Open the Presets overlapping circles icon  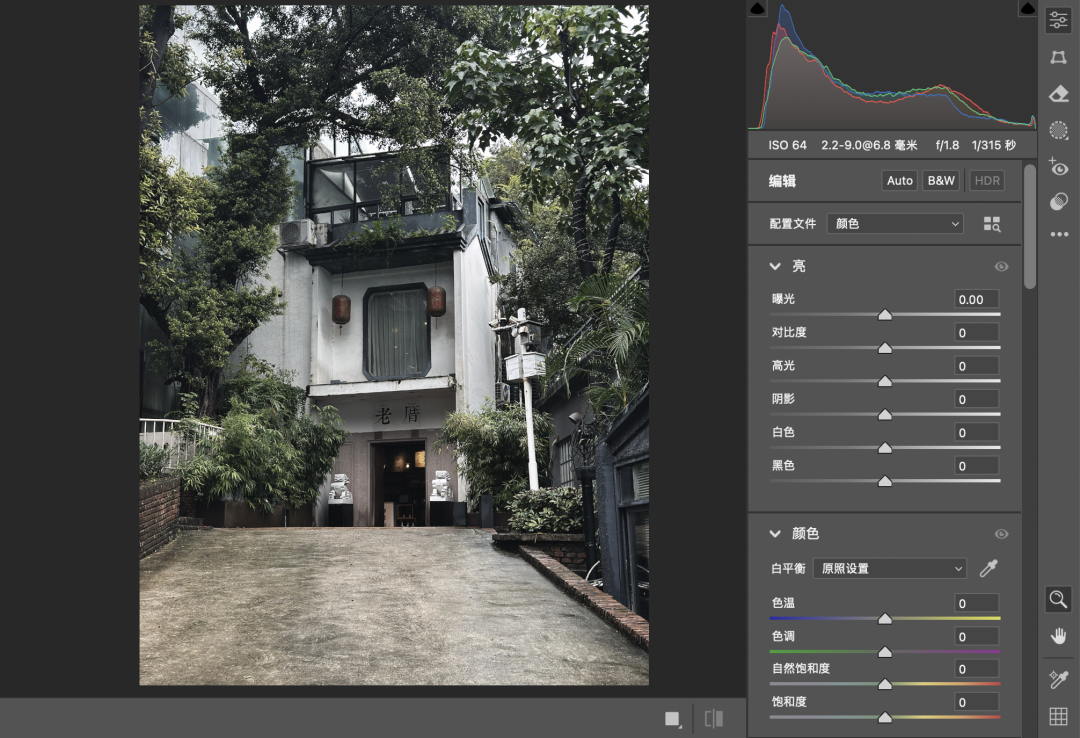coord(1059,201)
